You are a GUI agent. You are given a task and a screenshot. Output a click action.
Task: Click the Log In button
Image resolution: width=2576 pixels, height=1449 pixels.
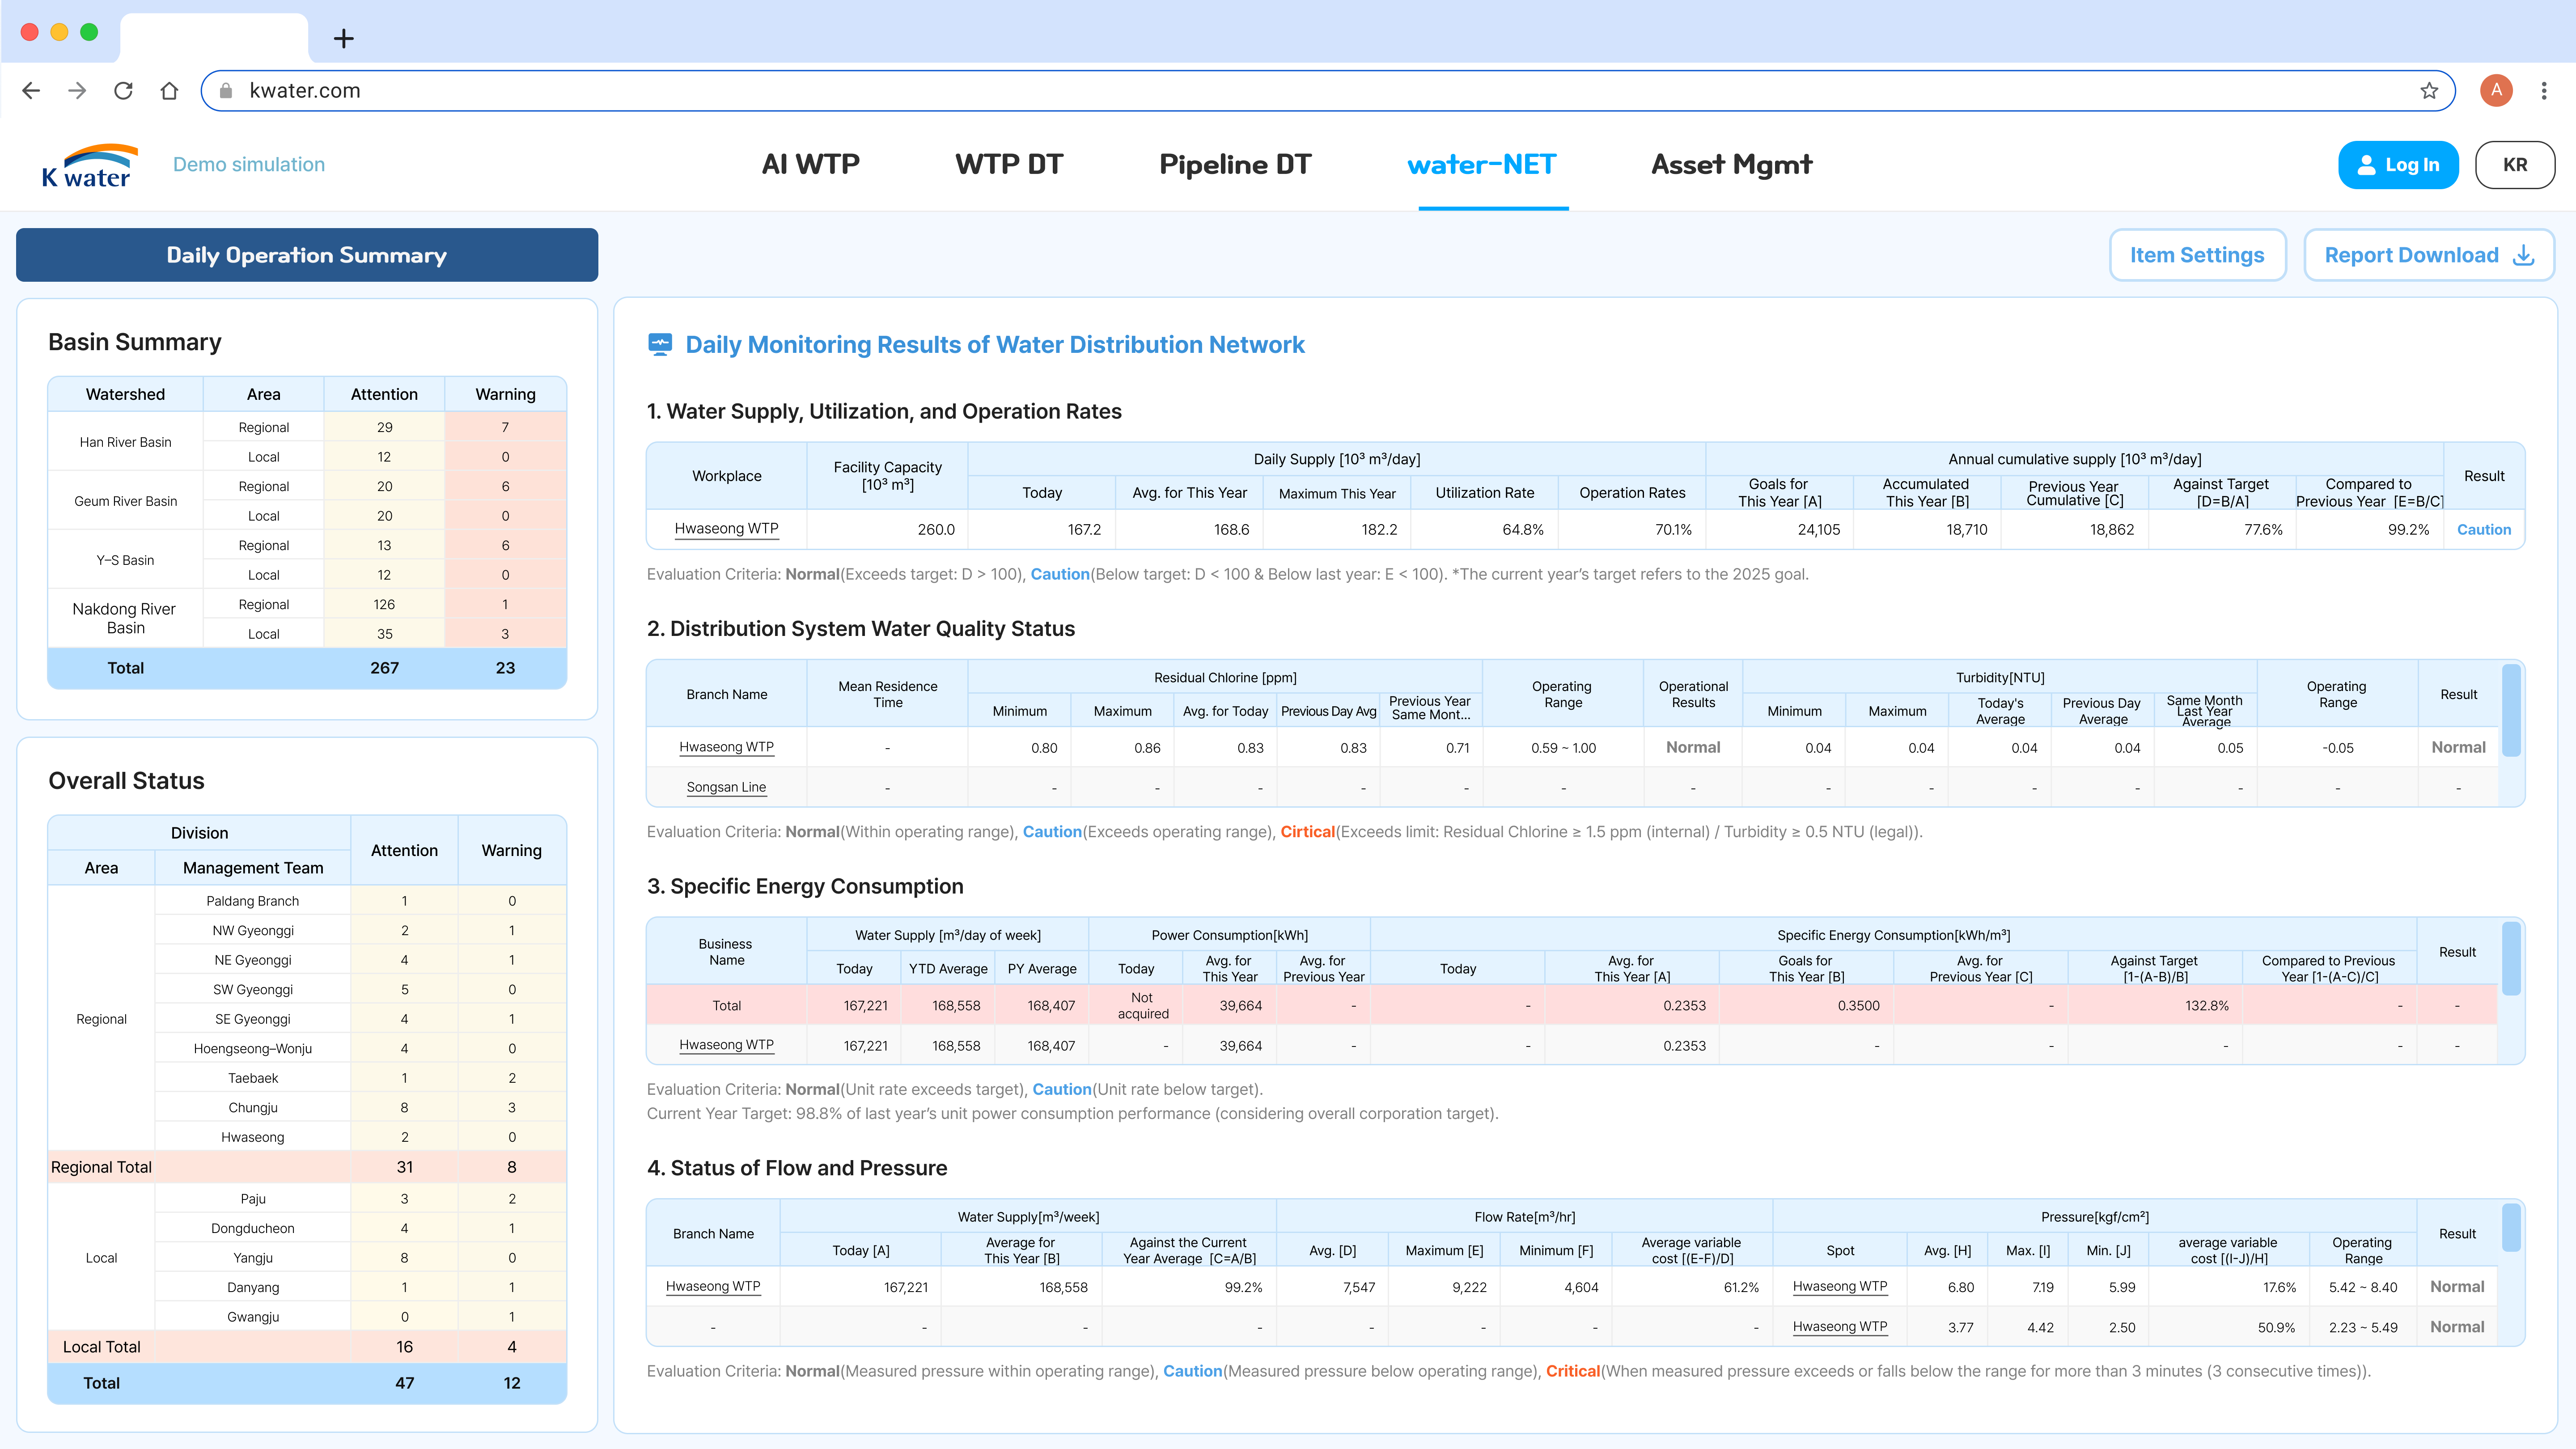point(2398,165)
